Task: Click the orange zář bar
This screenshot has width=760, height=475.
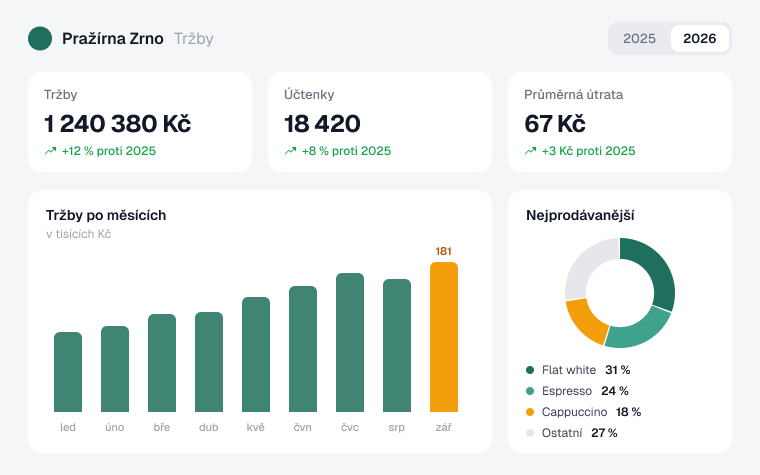Action: click(444, 337)
